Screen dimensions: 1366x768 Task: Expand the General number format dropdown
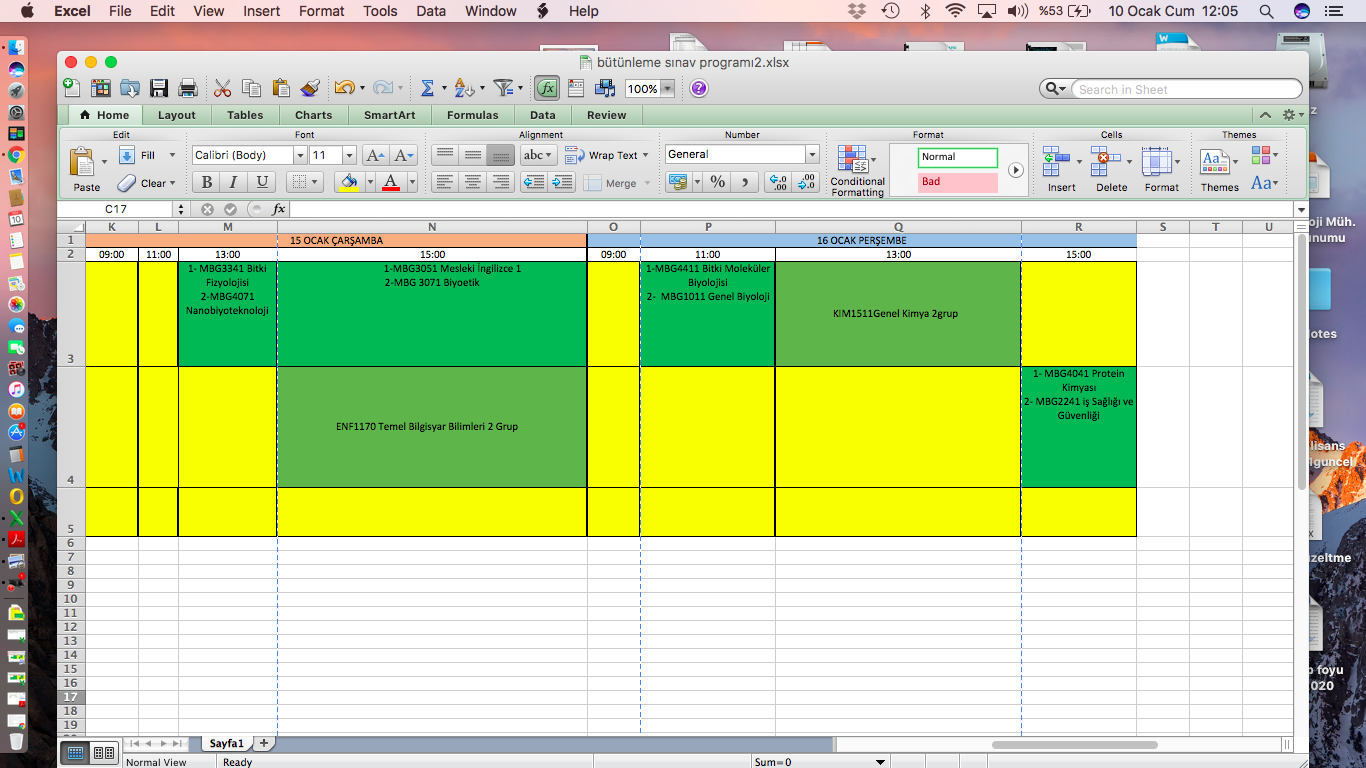(812, 155)
